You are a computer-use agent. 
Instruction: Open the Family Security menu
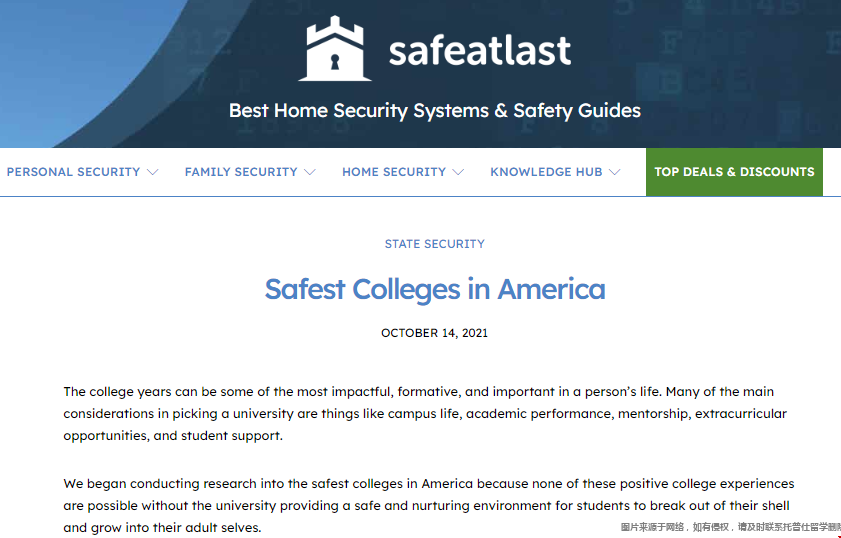tap(241, 172)
